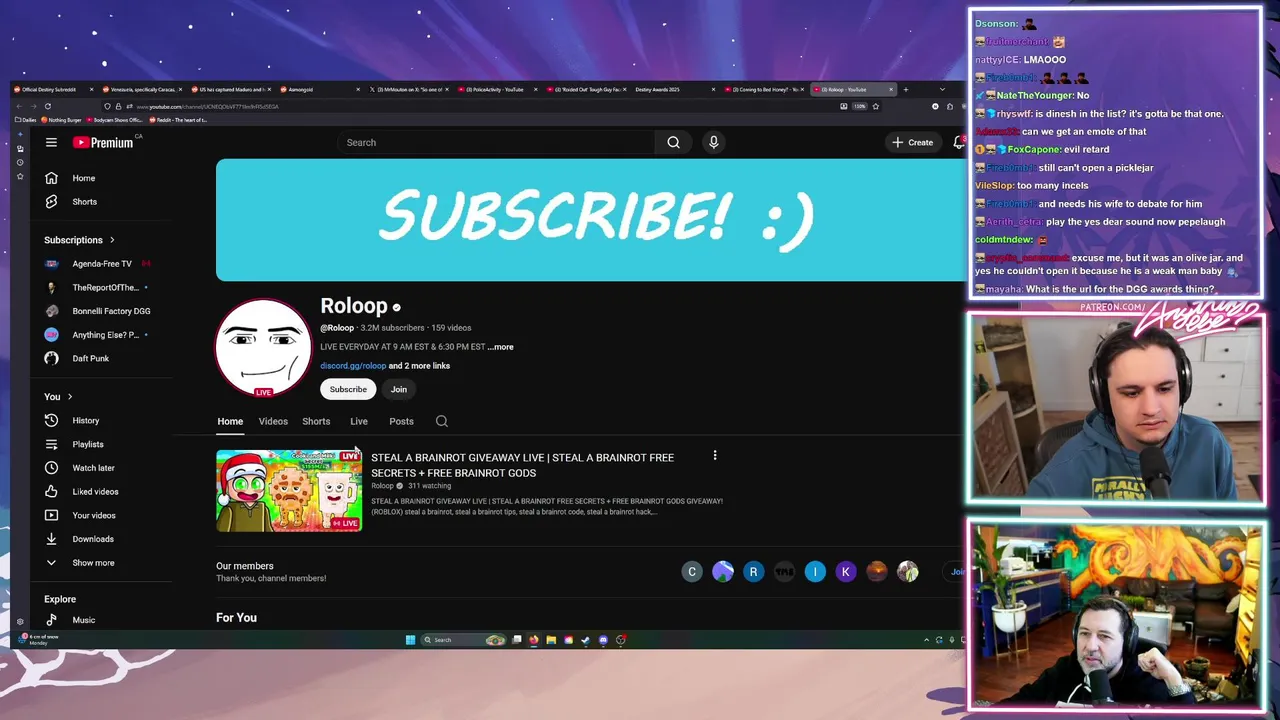Image resolution: width=1280 pixels, height=720 pixels.
Task: Open Watch later list
Action: pyautogui.click(x=93, y=468)
